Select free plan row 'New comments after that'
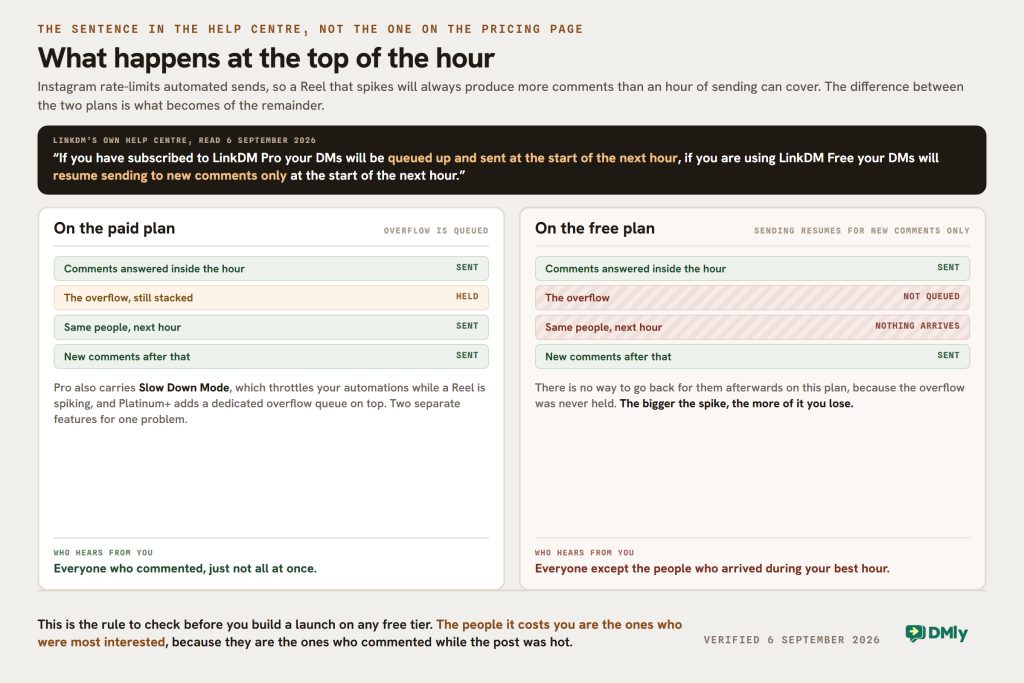The width and height of the screenshot is (1024, 683). pos(752,357)
